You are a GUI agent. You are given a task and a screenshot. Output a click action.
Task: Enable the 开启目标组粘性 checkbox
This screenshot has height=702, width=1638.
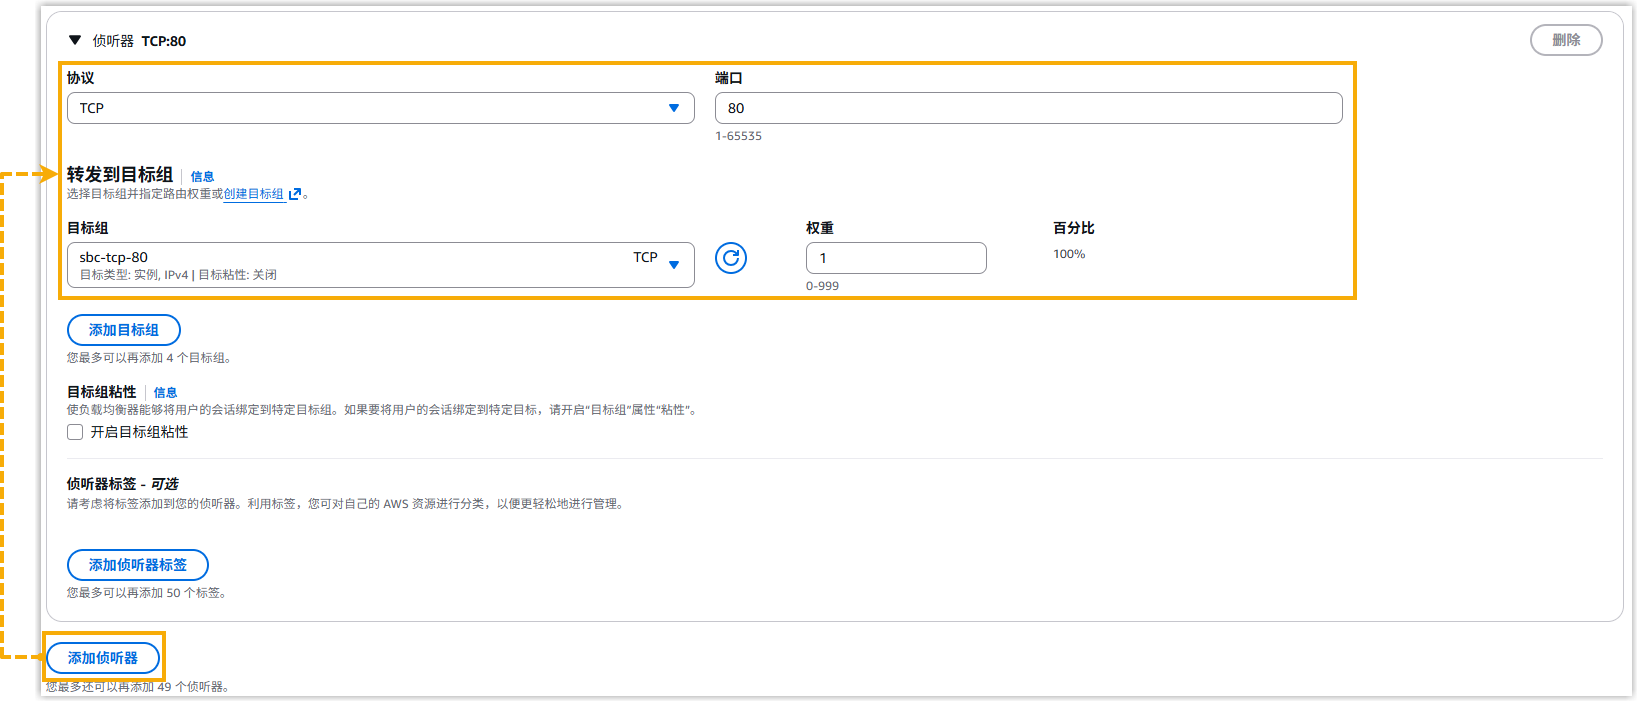75,432
